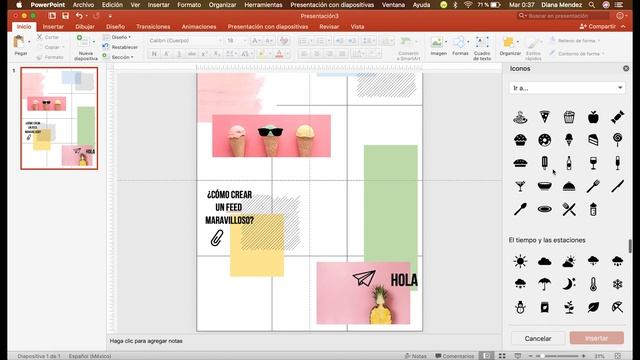Close the Iconos panel
This screenshot has height=360, width=640.
[x=626, y=69]
